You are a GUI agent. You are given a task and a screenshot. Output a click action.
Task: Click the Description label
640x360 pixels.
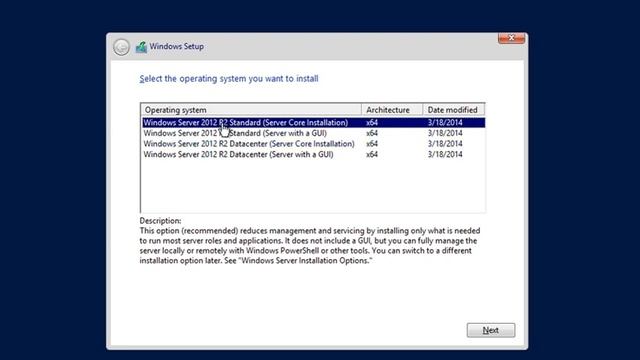click(x=160, y=221)
